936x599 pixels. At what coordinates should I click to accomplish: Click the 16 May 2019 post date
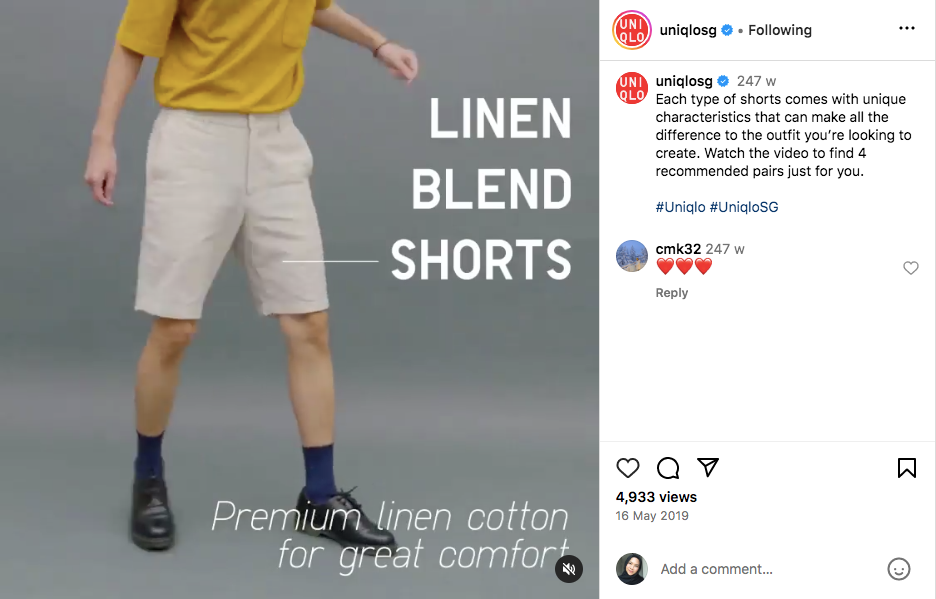coord(652,515)
